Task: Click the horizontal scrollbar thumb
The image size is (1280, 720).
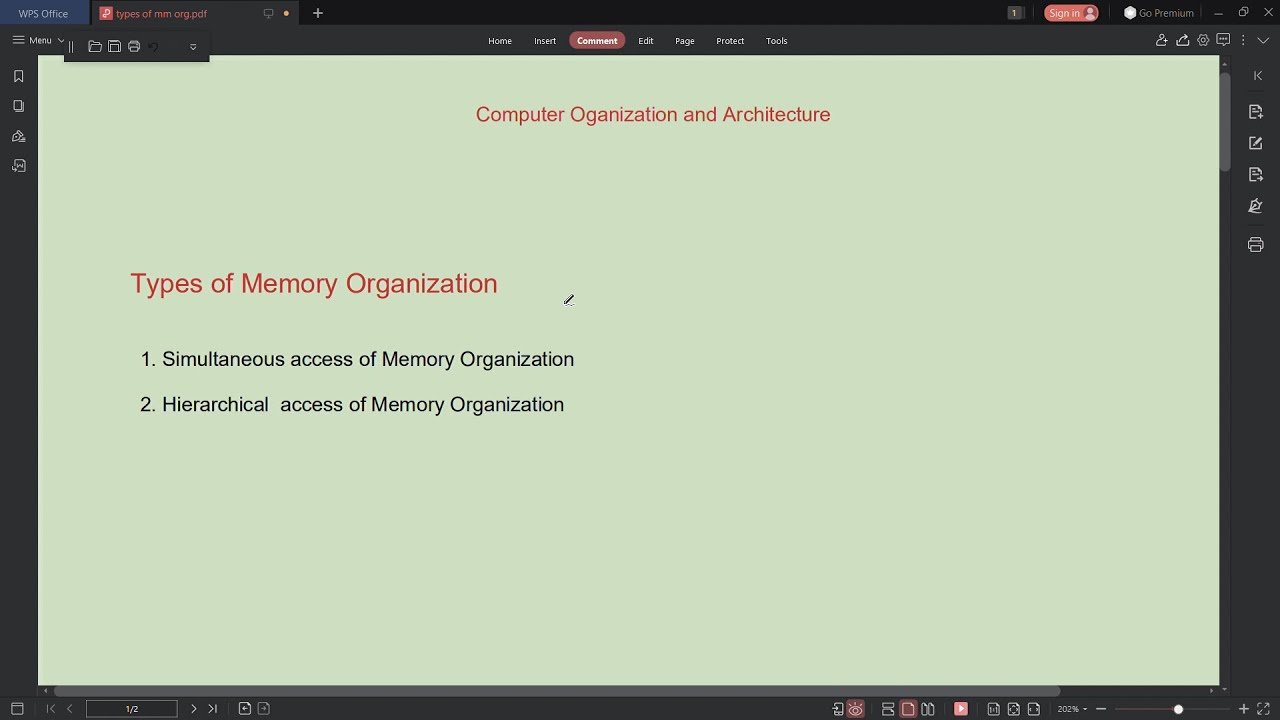Action: [557, 690]
